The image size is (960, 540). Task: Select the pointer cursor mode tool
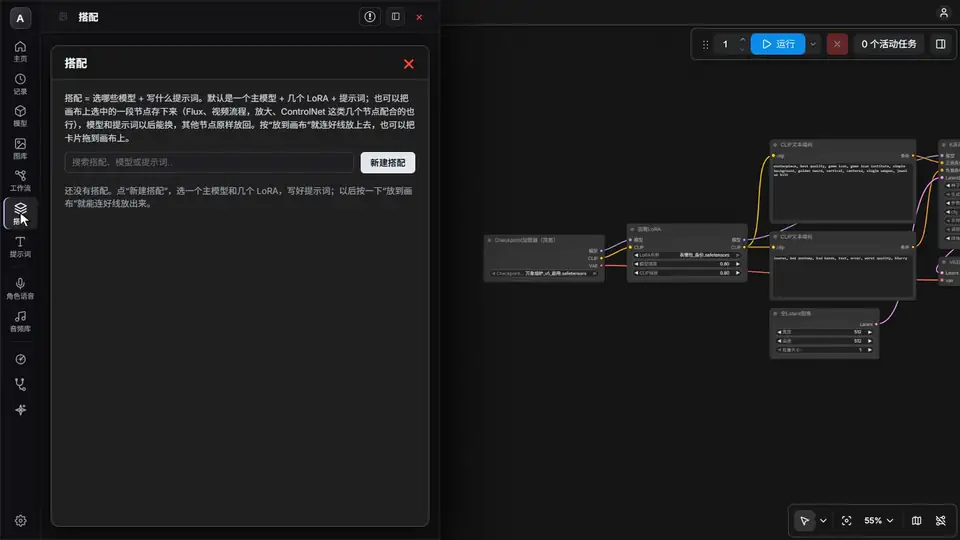804,521
